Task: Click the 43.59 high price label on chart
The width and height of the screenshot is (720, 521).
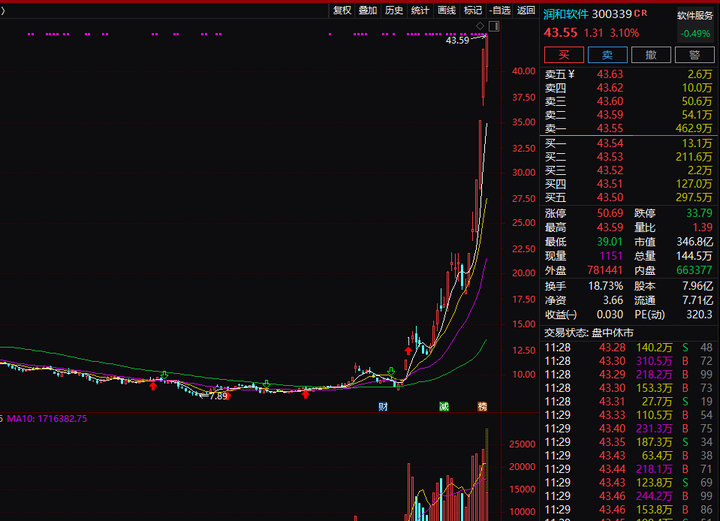Action: coord(457,40)
